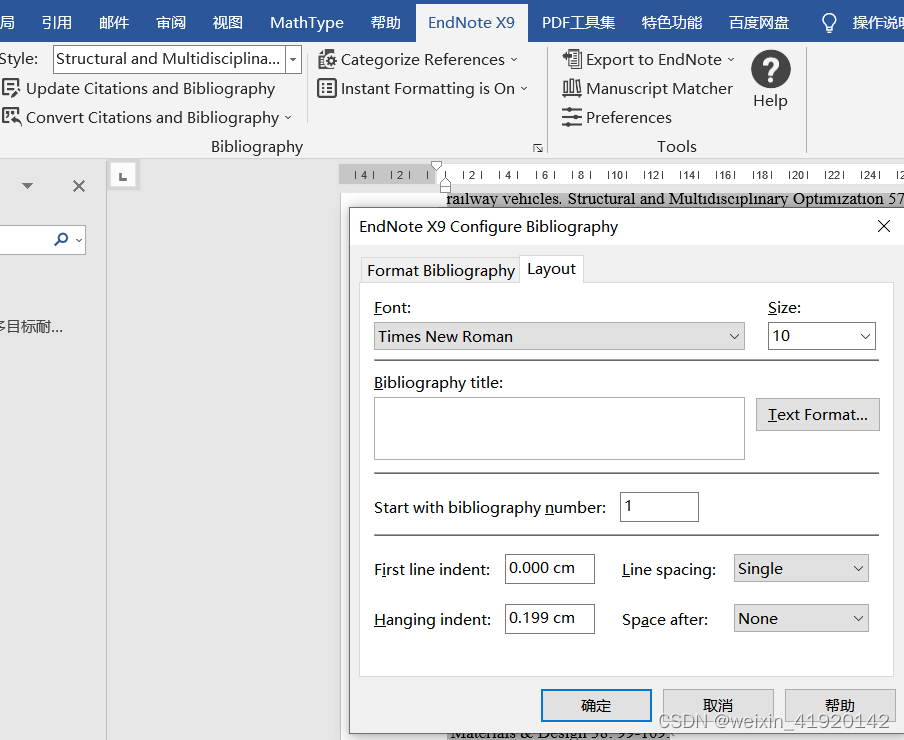Expand Export to EndNote arrow
Viewport: 904px width, 740px height.
(x=731, y=59)
